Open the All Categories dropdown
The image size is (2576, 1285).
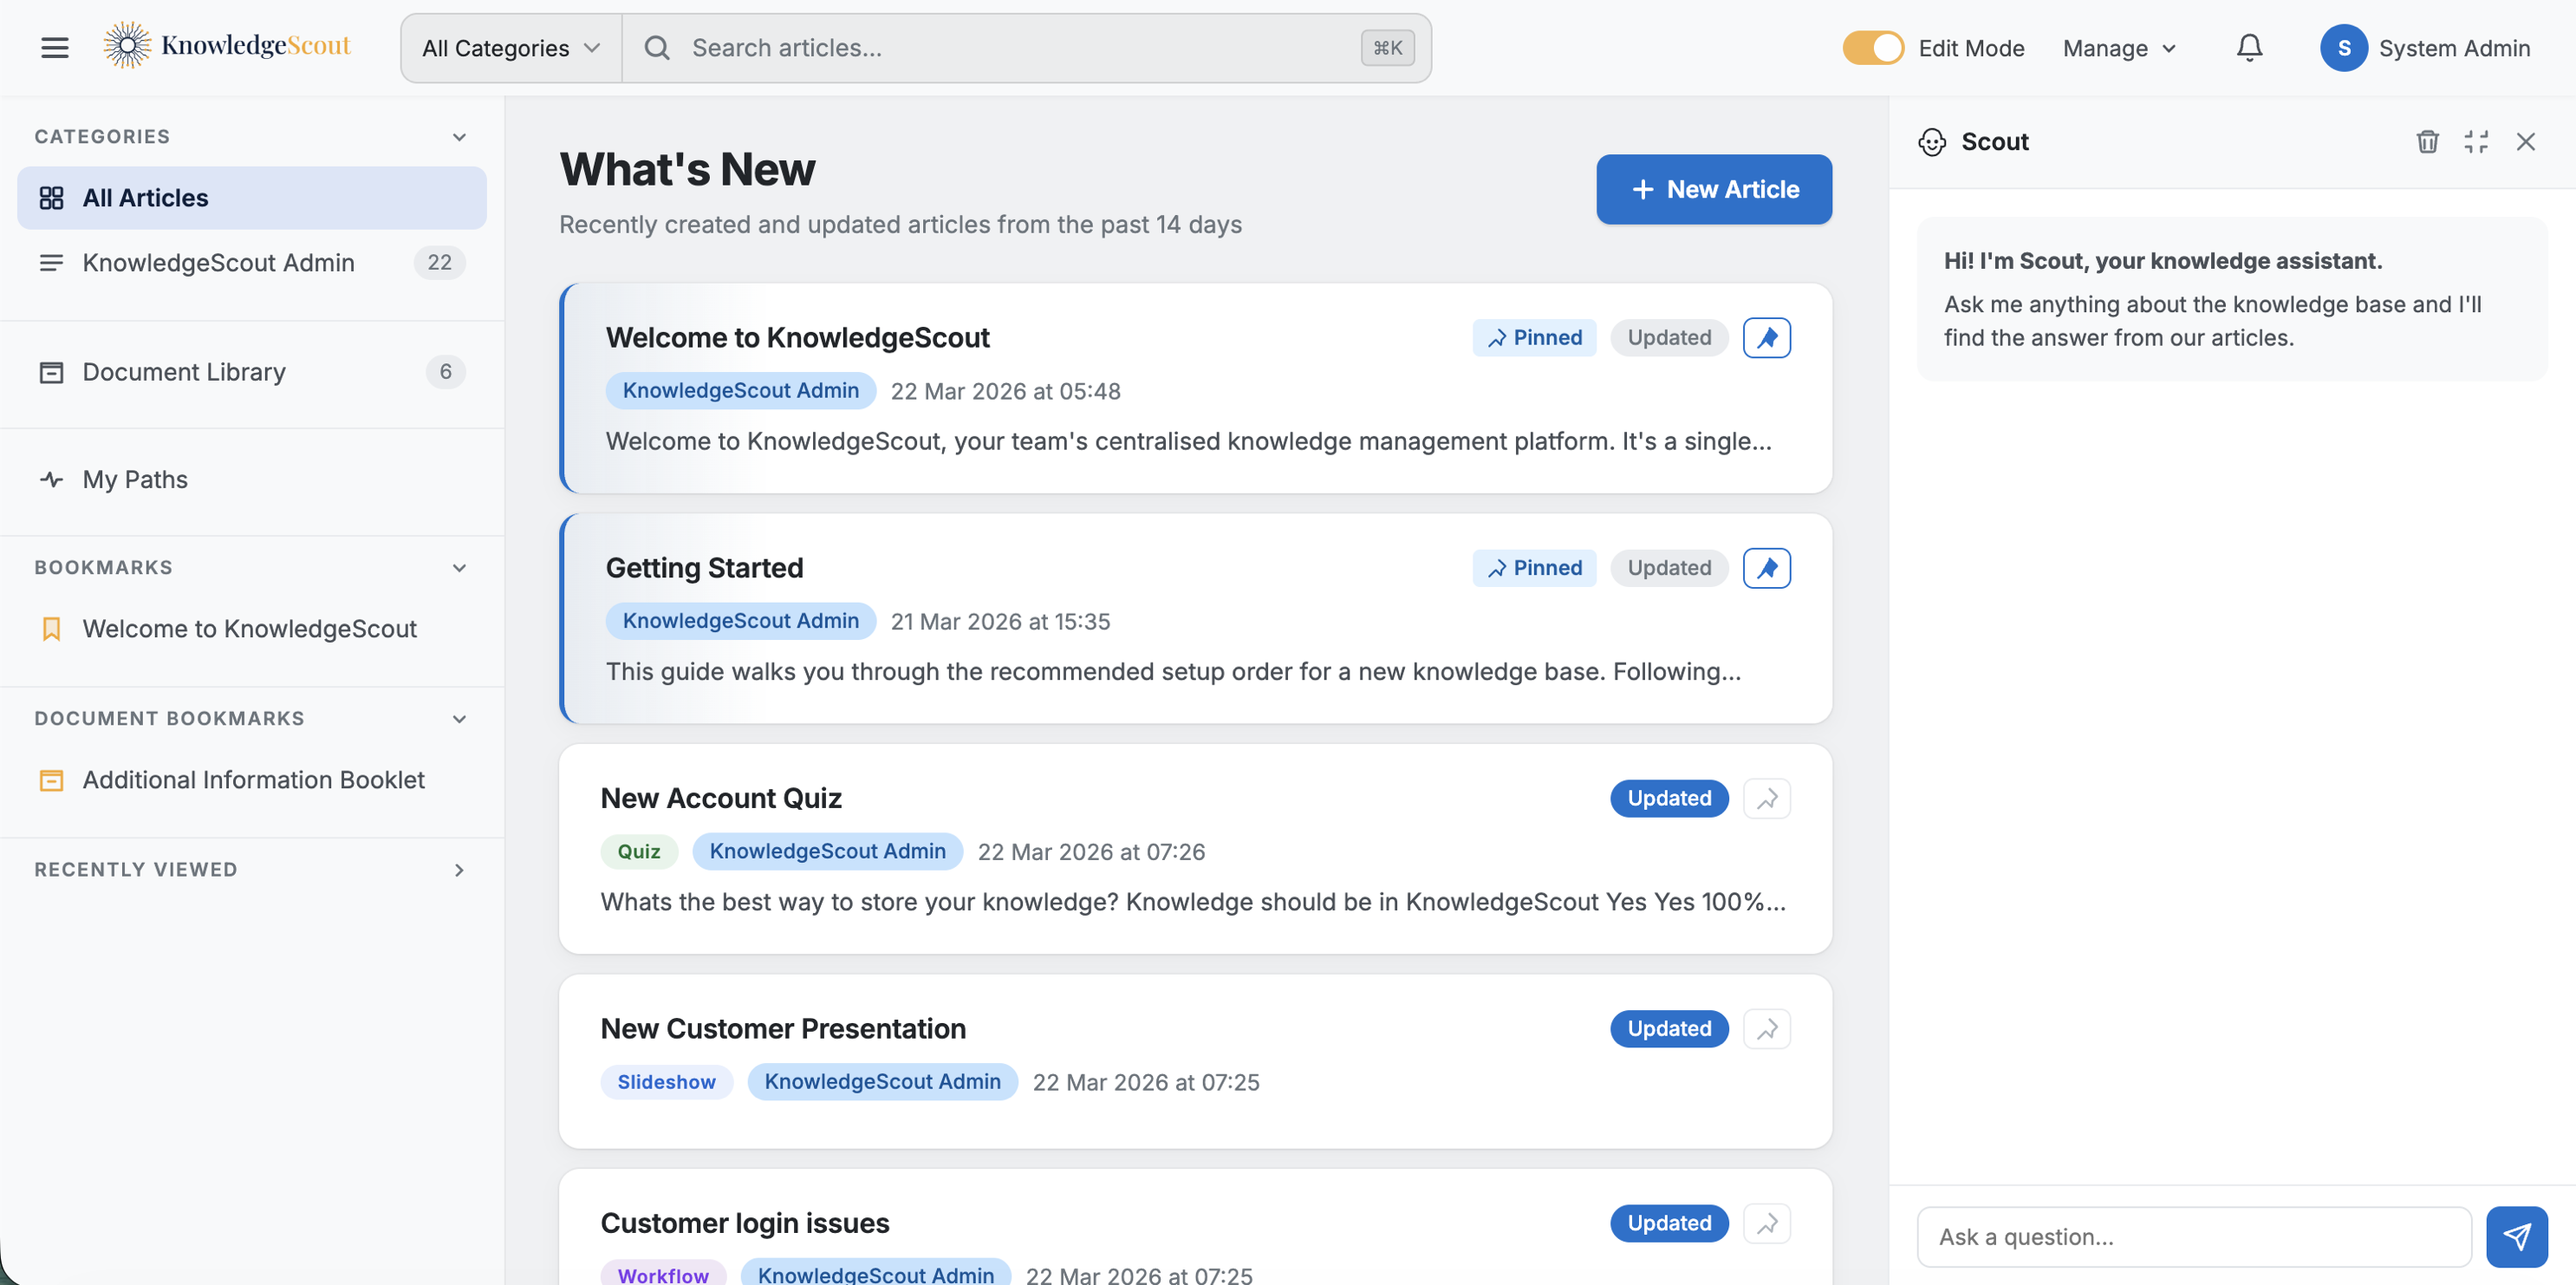pos(511,48)
